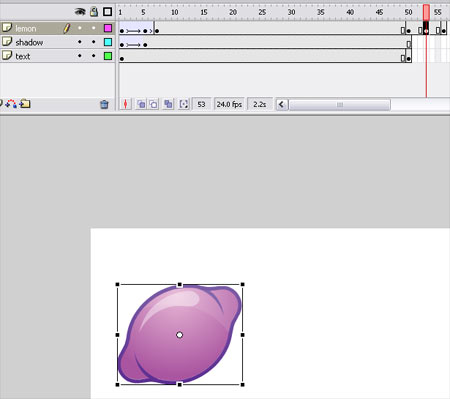This screenshot has height=399, width=450.
Task: Click the timeline scroll left arrow
Action: click(x=281, y=105)
